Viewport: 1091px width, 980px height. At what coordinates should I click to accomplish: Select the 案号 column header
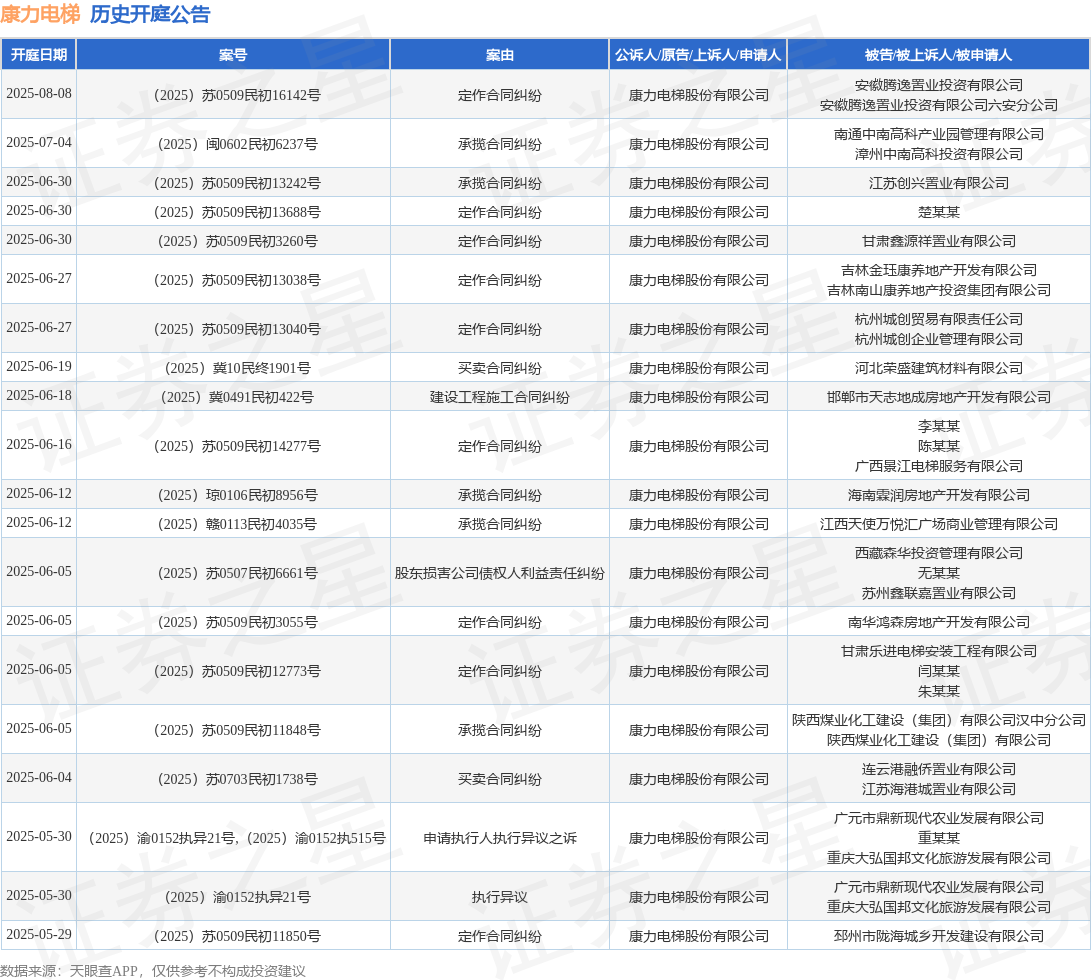coord(233,54)
